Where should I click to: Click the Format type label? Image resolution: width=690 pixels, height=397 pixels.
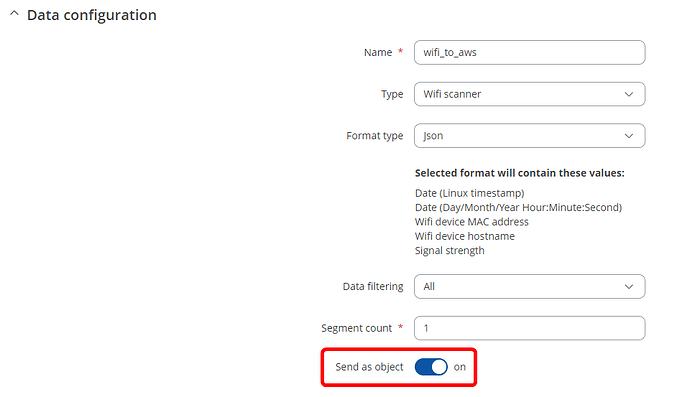click(x=374, y=136)
